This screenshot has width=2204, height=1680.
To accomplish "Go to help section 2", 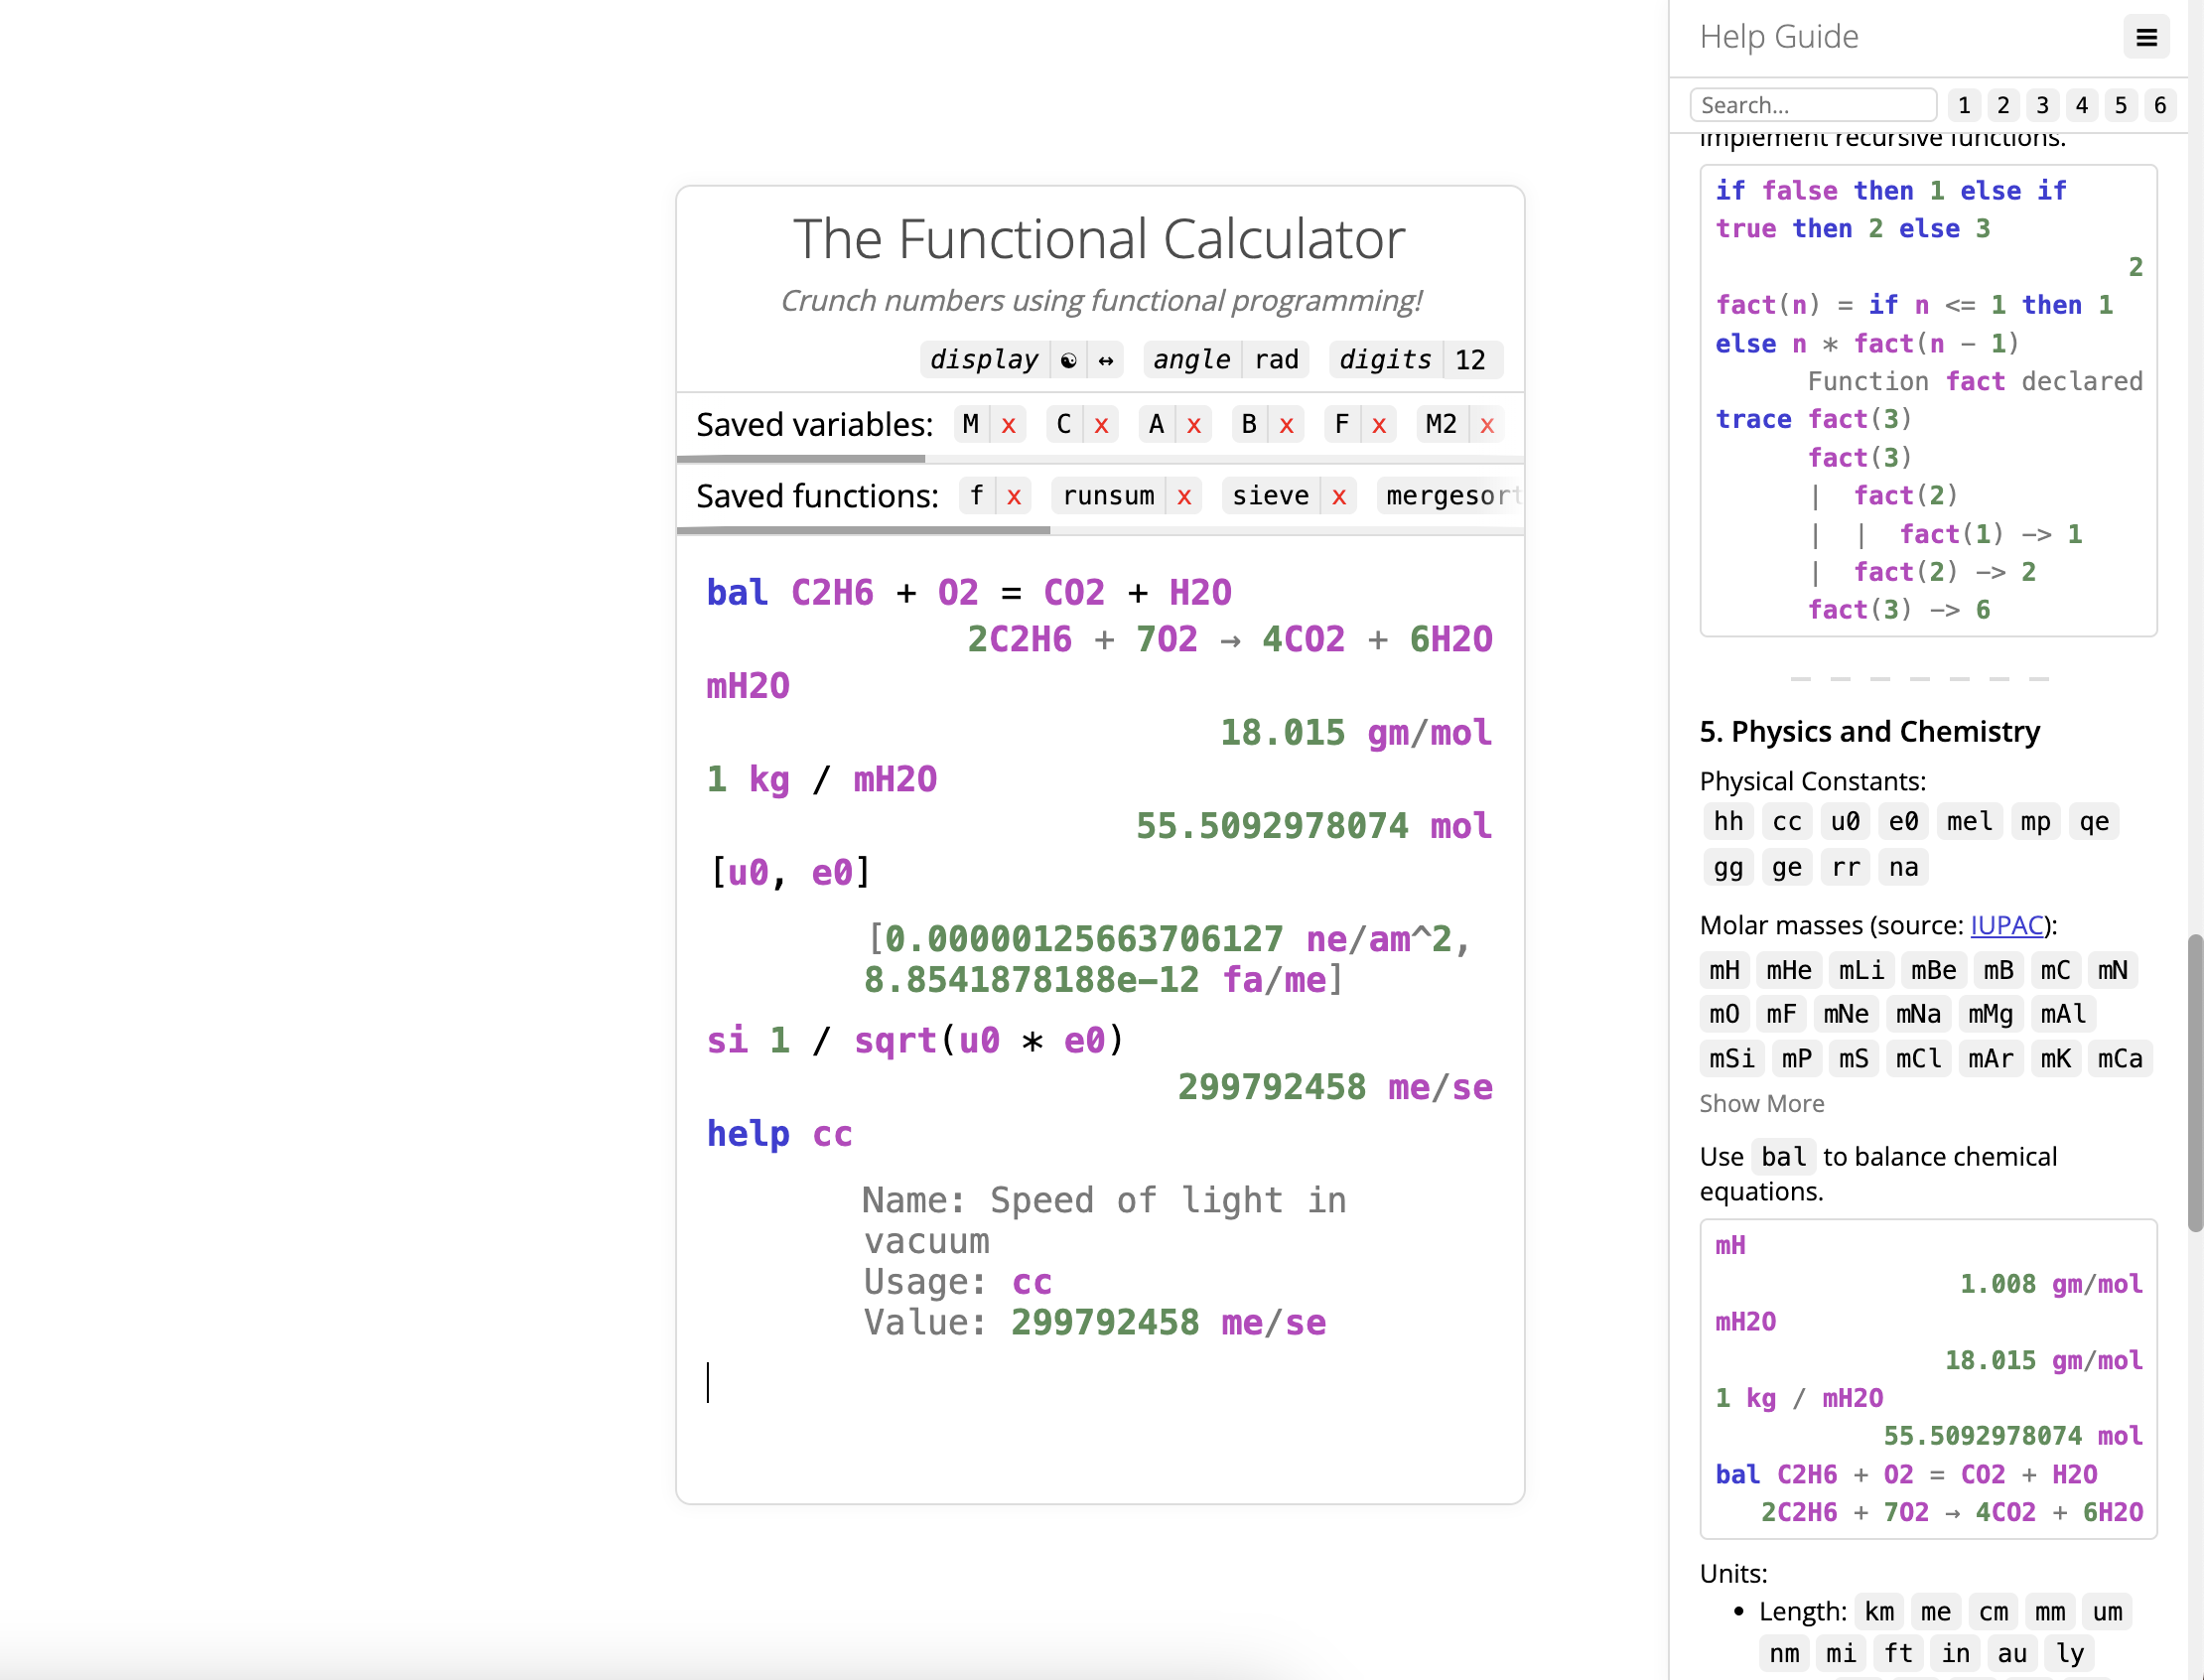I will (x=2002, y=105).
